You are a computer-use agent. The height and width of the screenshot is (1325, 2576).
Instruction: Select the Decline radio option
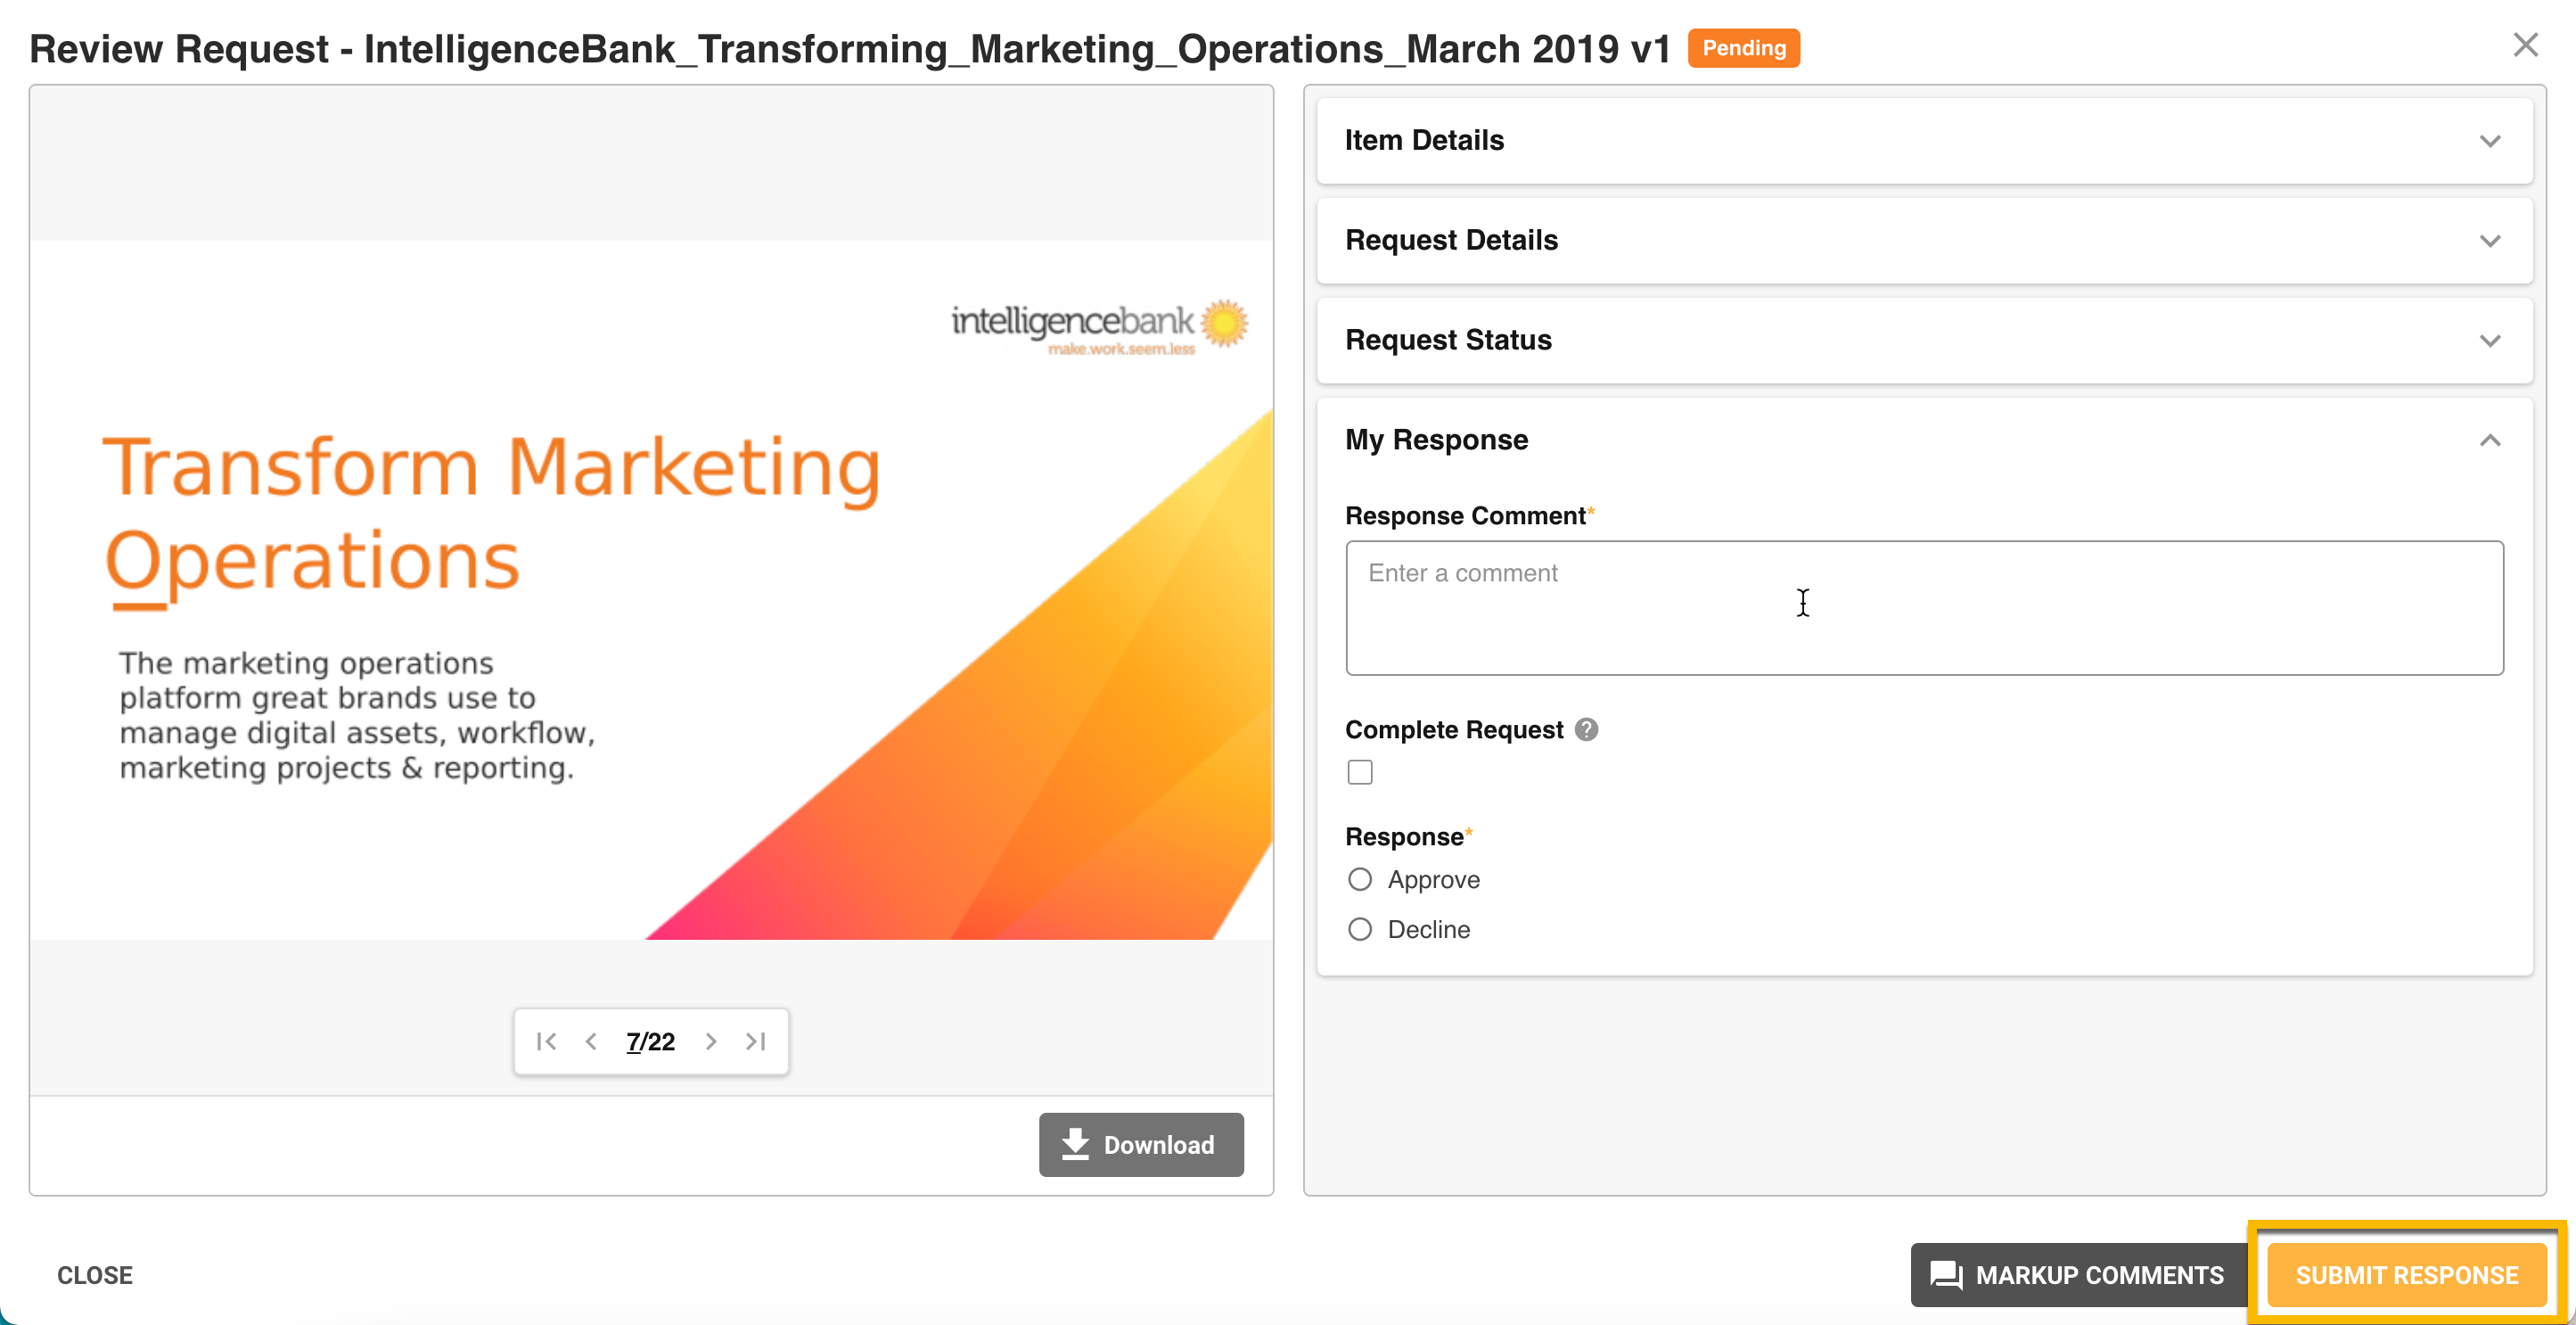[x=1359, y=929]
